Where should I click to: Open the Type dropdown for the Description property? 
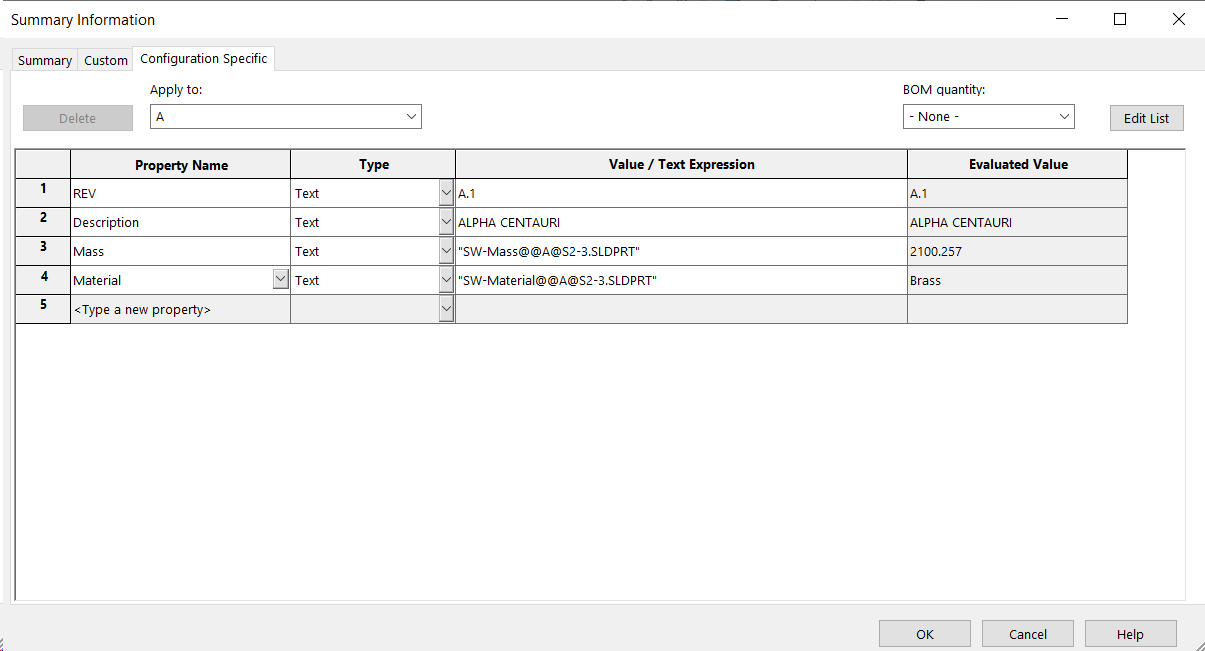[446, 221]
